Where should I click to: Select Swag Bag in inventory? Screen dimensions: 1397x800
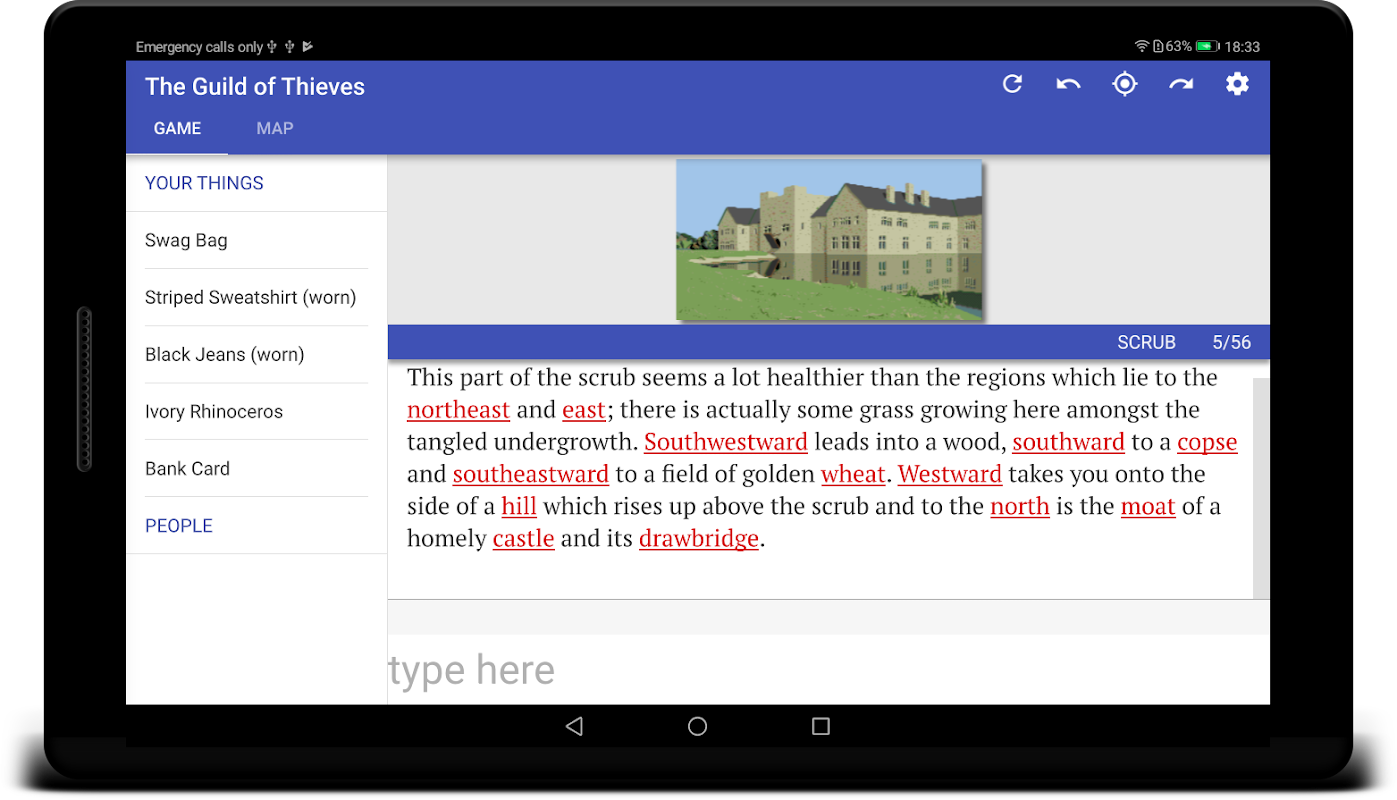[x=256, y=240]
